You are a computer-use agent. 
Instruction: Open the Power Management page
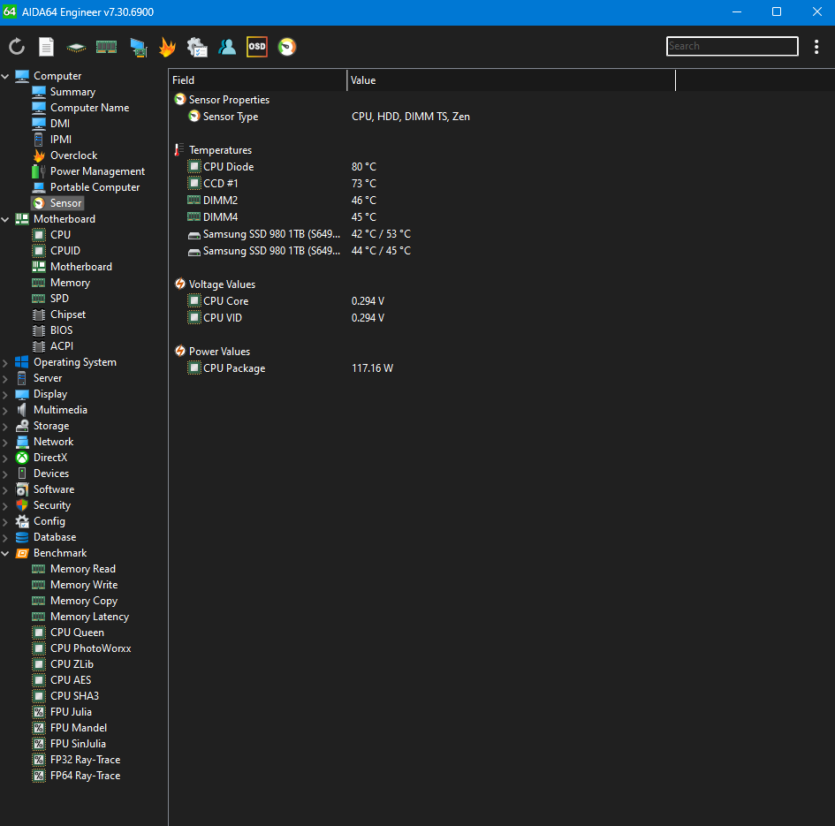pos(97,171)
